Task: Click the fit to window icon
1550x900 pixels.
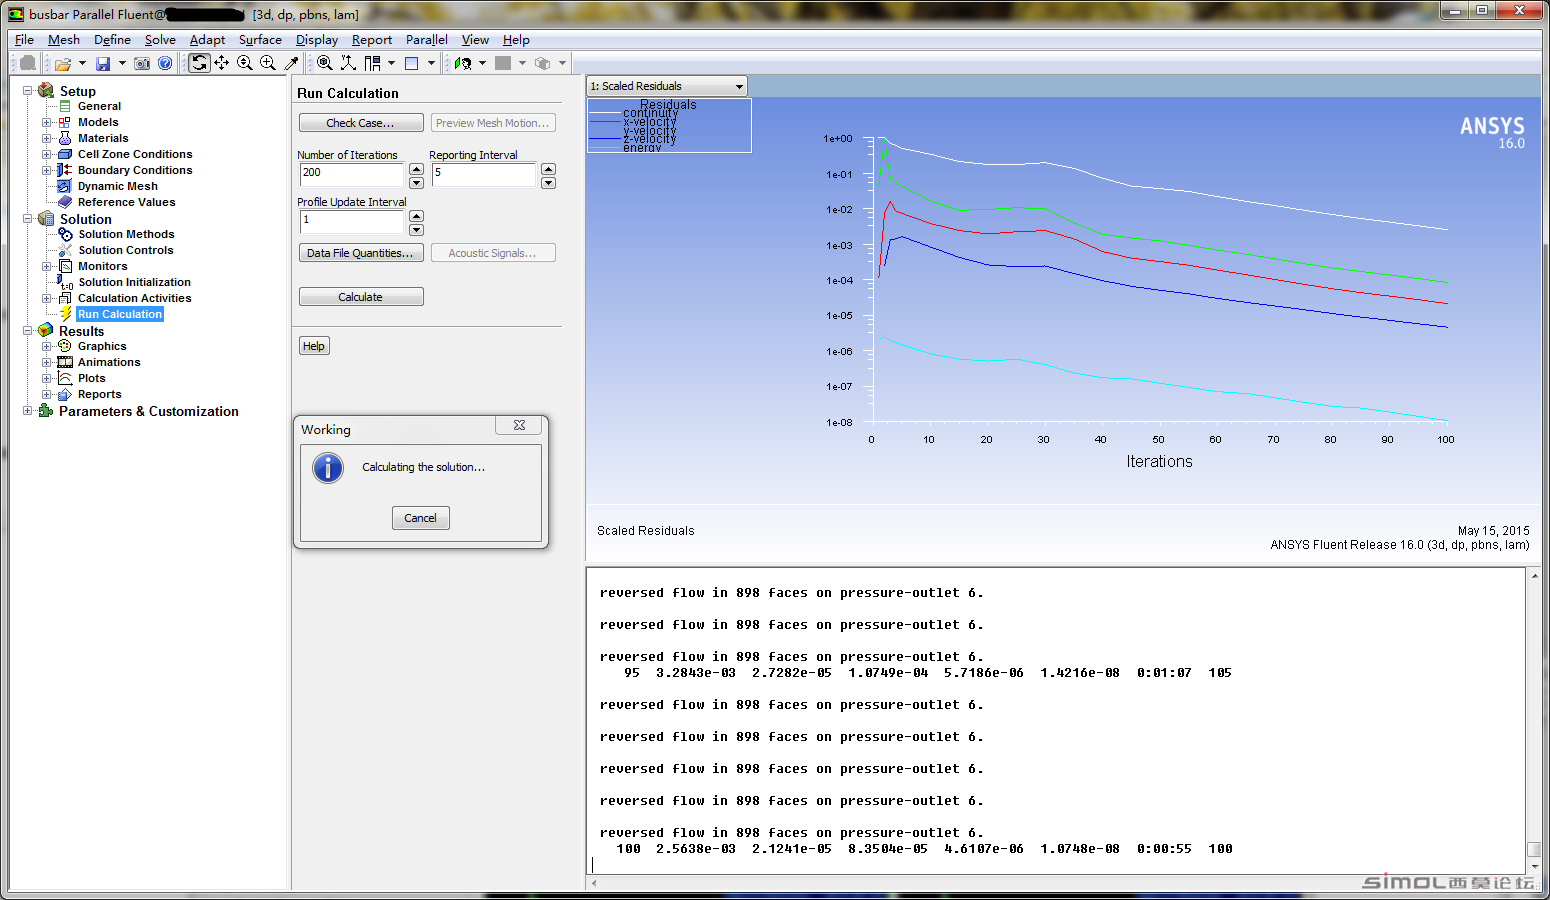Action: point(325,63)
